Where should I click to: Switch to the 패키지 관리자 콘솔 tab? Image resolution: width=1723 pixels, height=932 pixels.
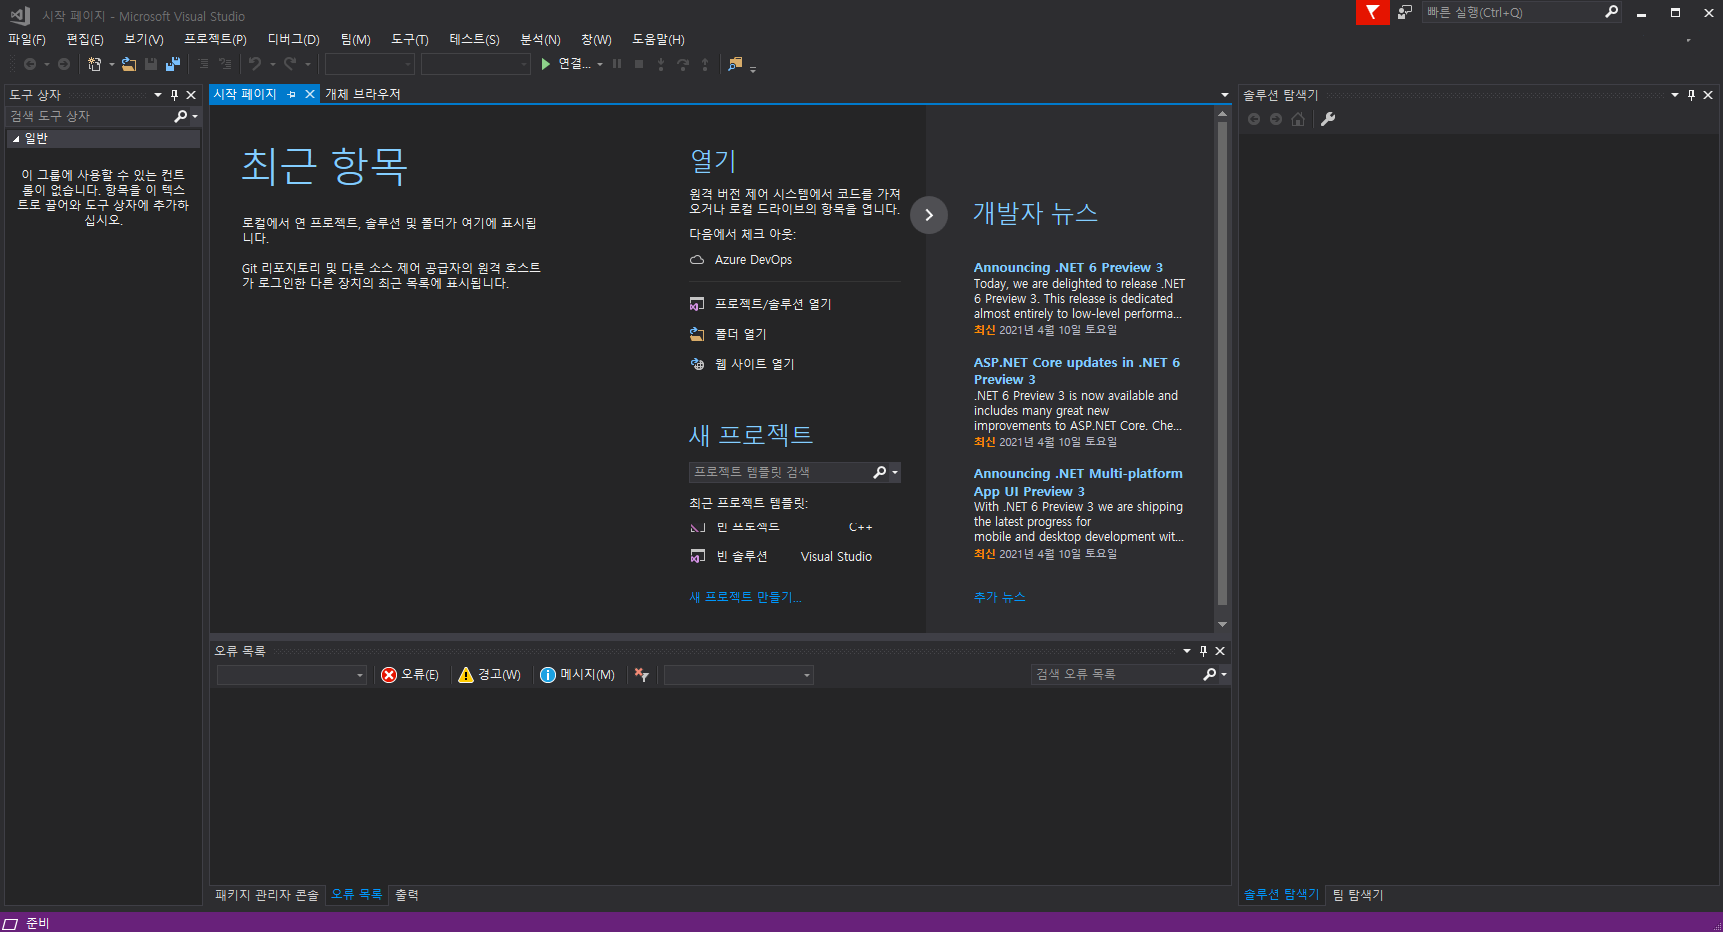pos(267,895)
